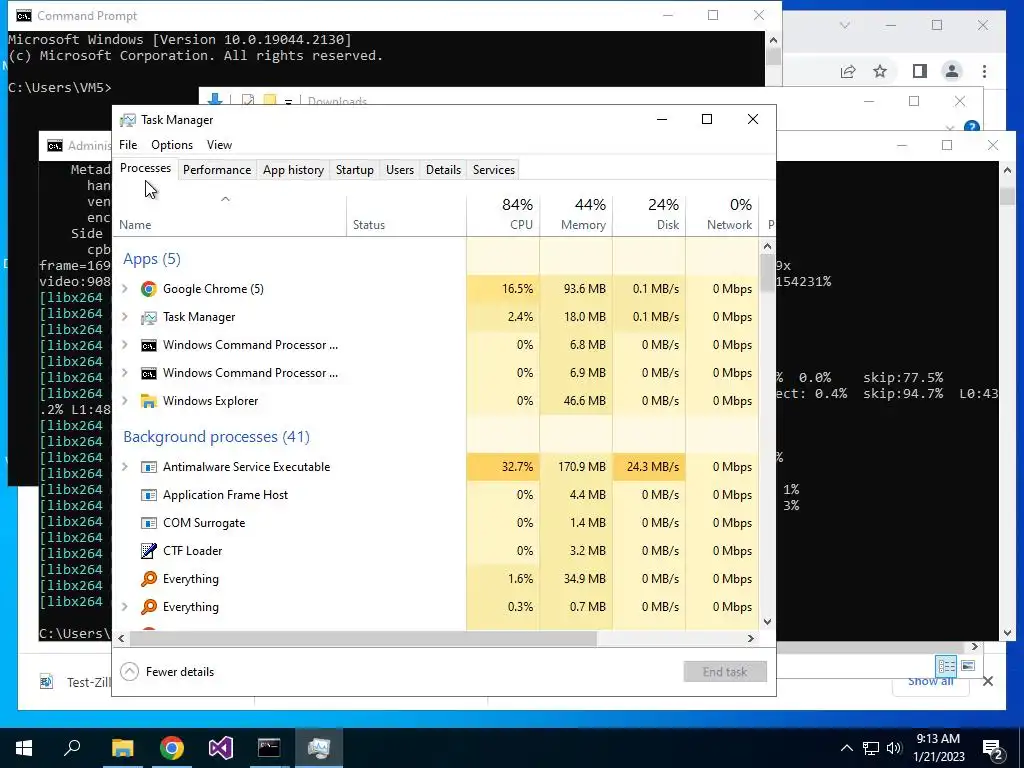Image resolution: width=1024 pixels, height=768 pixels.
Task: Select the Processes tab
Action: pos(146,168)
